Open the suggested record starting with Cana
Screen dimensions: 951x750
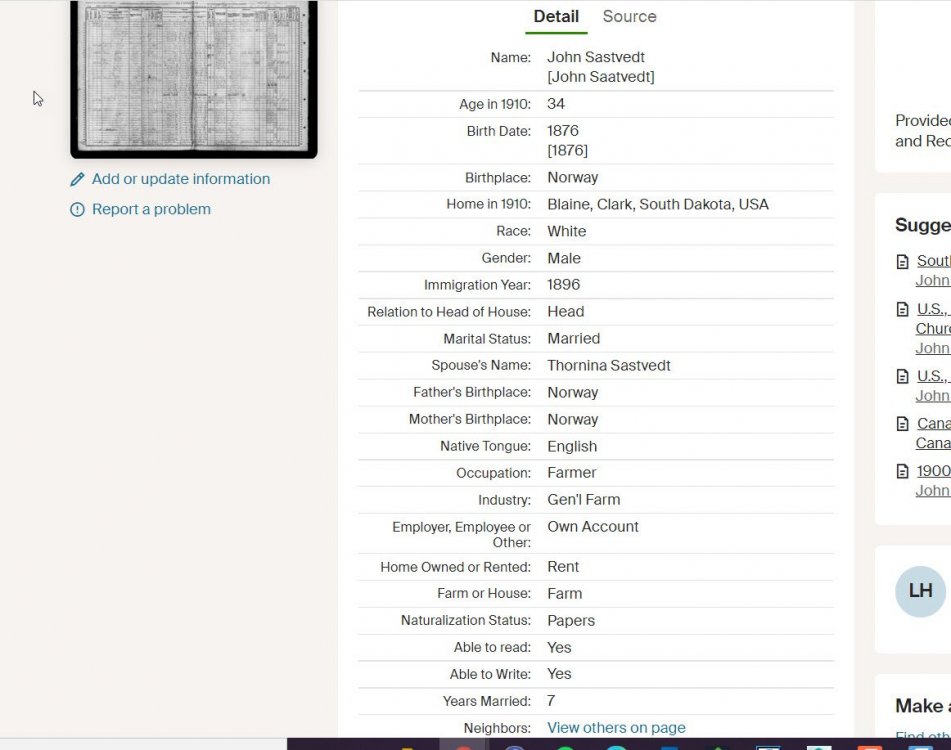coord(933,423)
